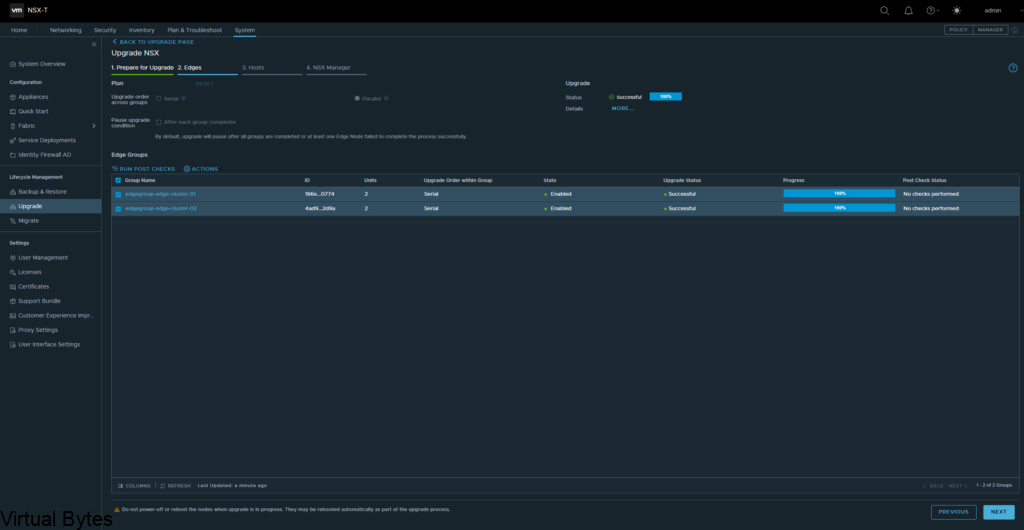Select the Parallel upgrade order radio
Image resolution: width=1024 pixels, height=530 pixels.
click(x=357, y=98)
